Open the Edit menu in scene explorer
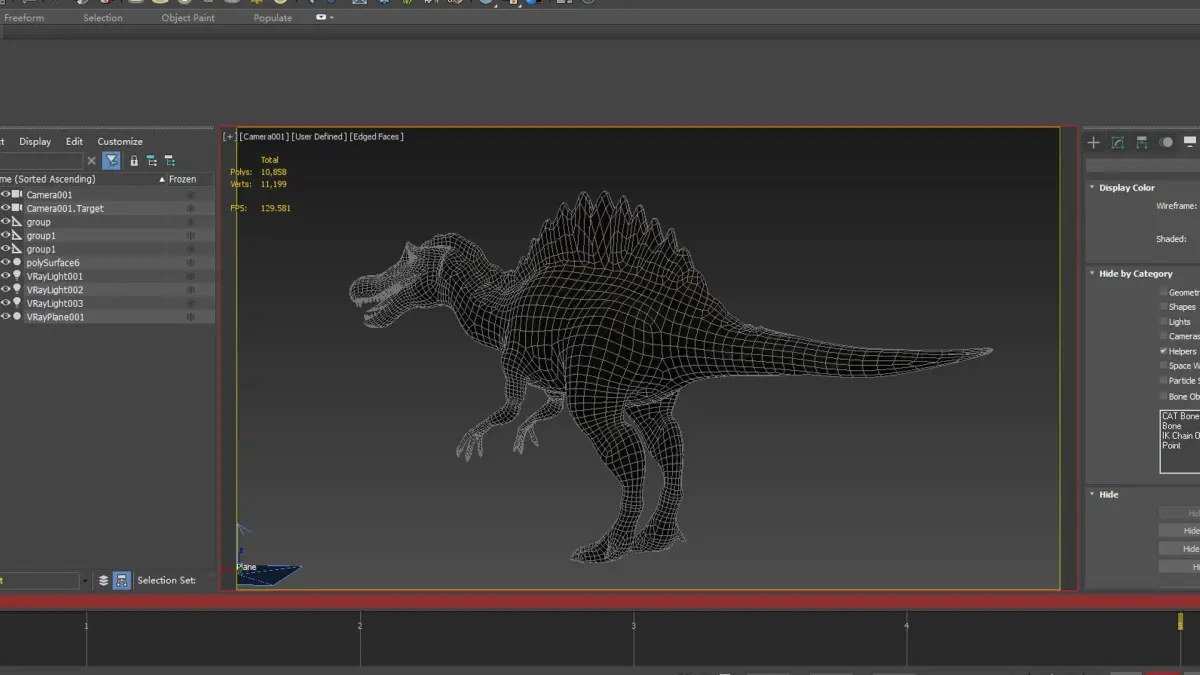 74,141
